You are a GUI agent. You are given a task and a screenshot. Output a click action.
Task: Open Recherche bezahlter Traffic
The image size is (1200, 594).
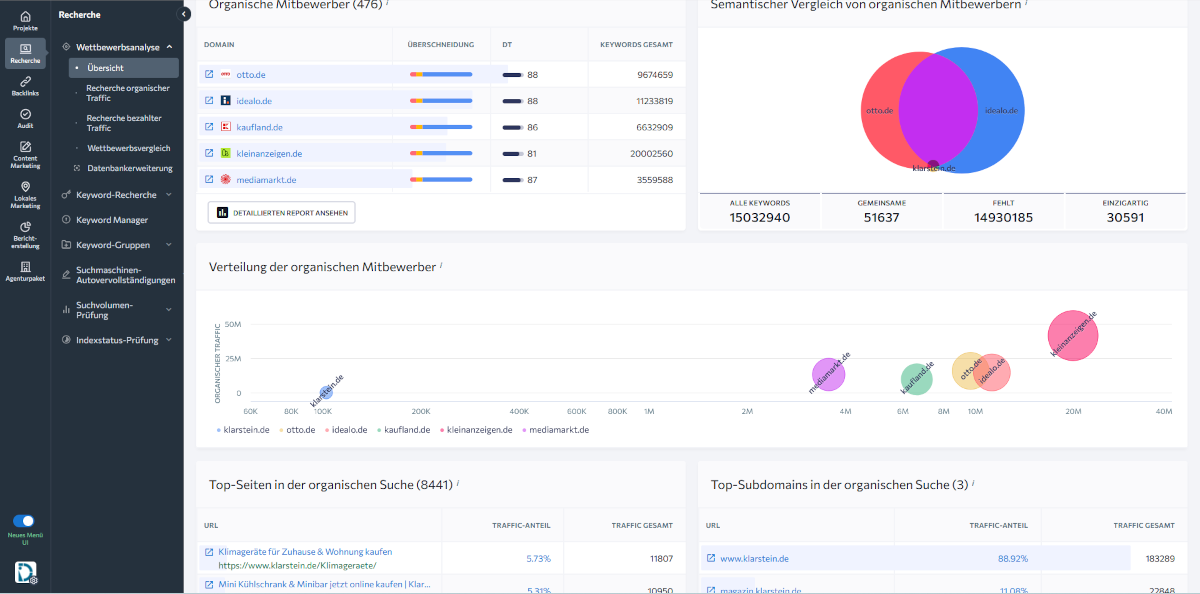[x=124, y=123]
